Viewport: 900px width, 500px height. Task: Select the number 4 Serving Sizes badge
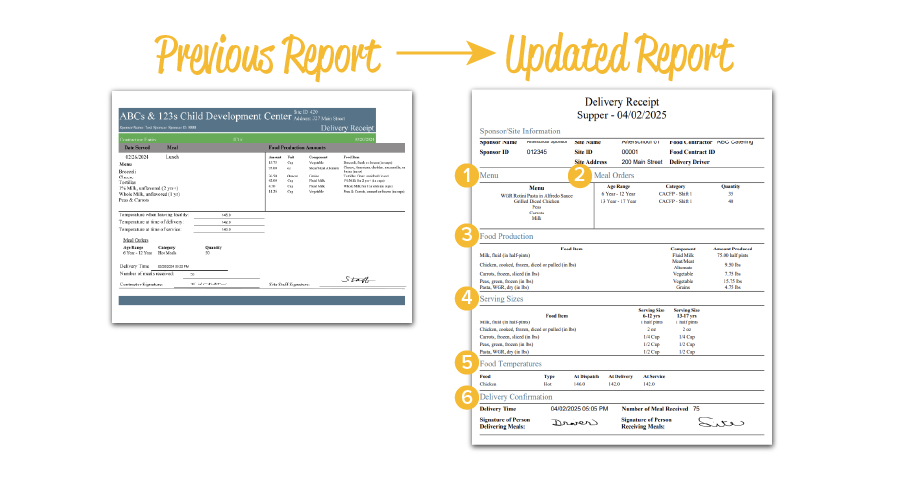[x=463, y=297]
